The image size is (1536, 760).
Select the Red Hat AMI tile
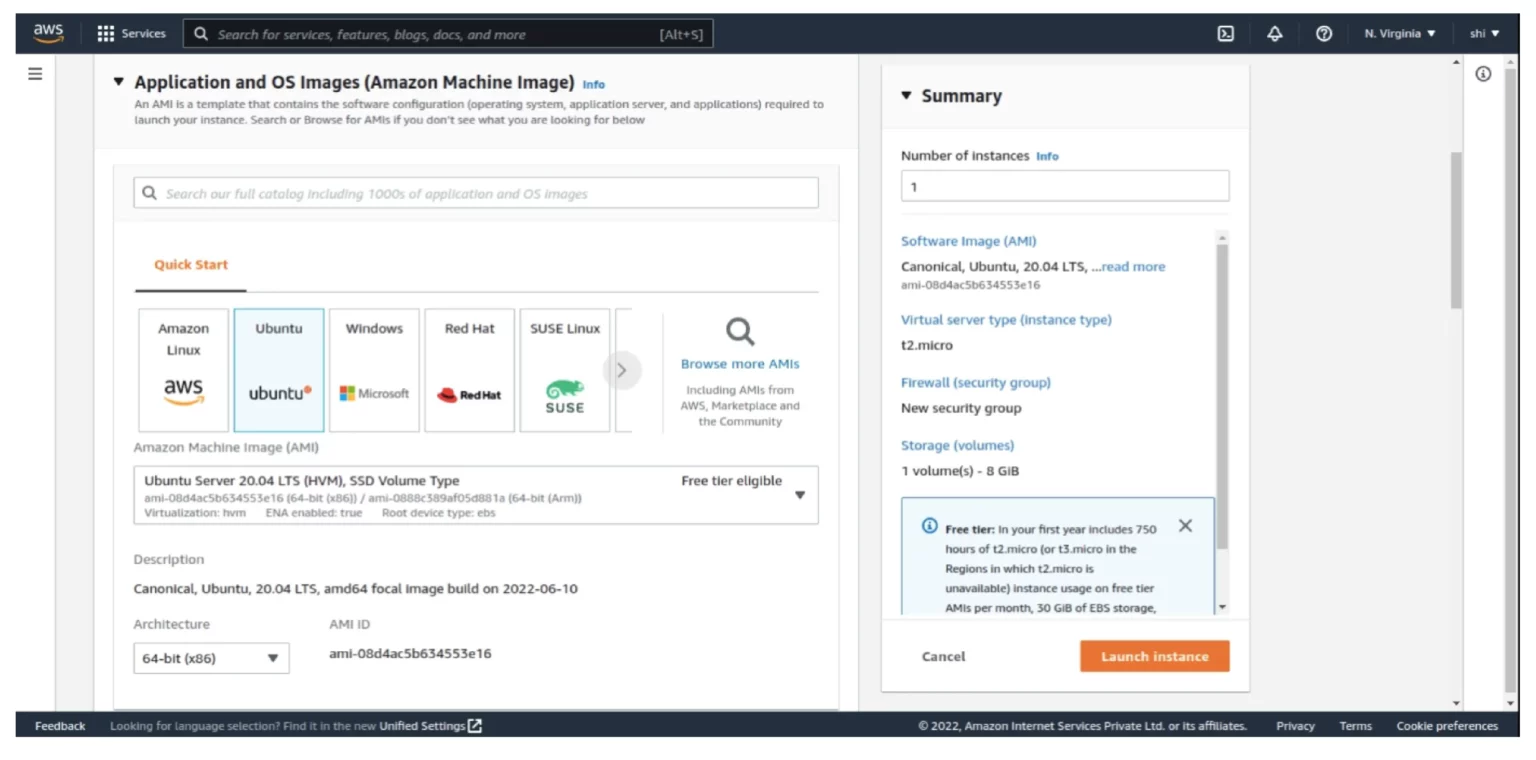[469, 369]
